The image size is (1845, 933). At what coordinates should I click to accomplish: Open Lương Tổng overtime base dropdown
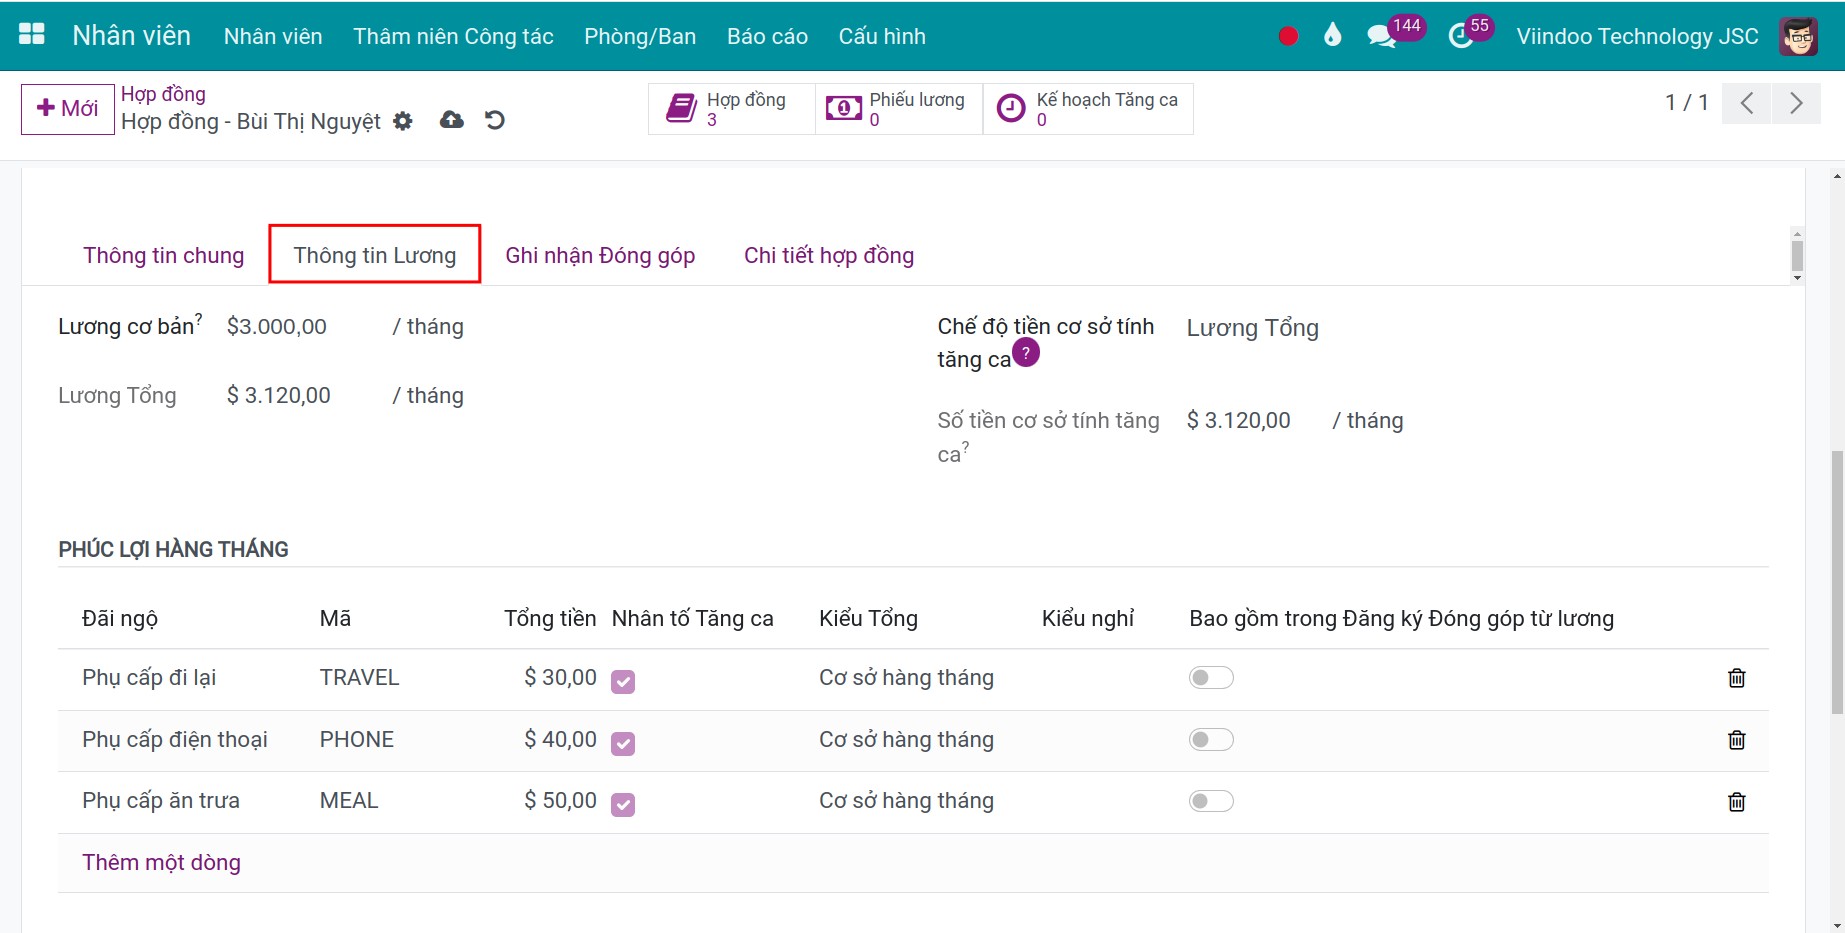pyautogui.click(x=1253, y=328)
